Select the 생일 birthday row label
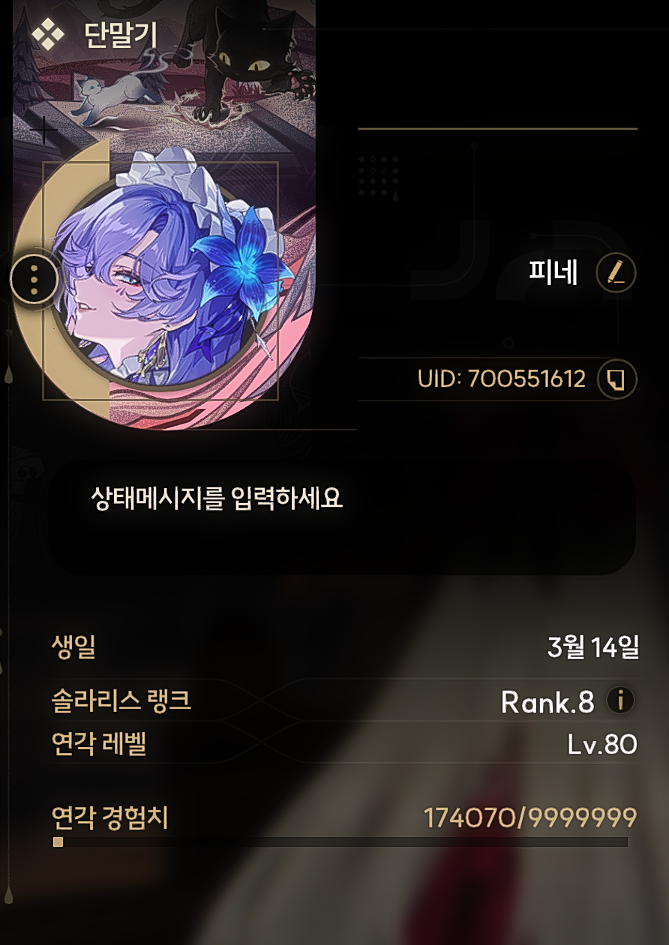This screenshot has height=945, width=669. tap(74, 647)
